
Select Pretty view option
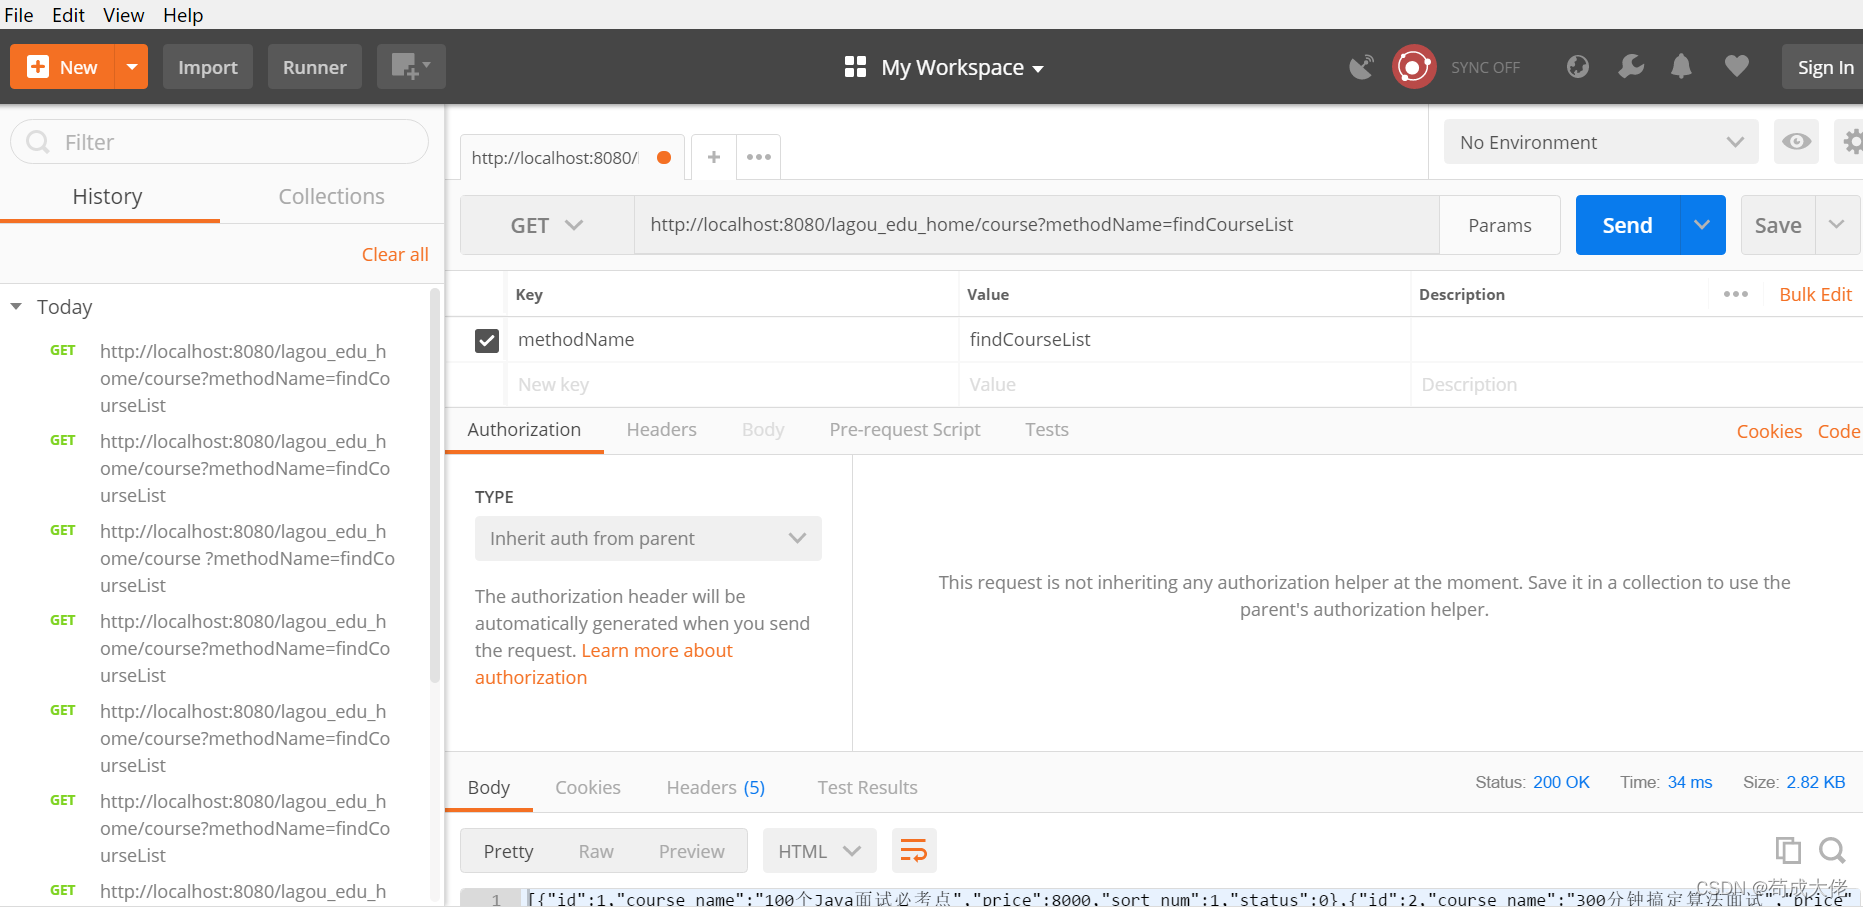[x=508, y=851]
